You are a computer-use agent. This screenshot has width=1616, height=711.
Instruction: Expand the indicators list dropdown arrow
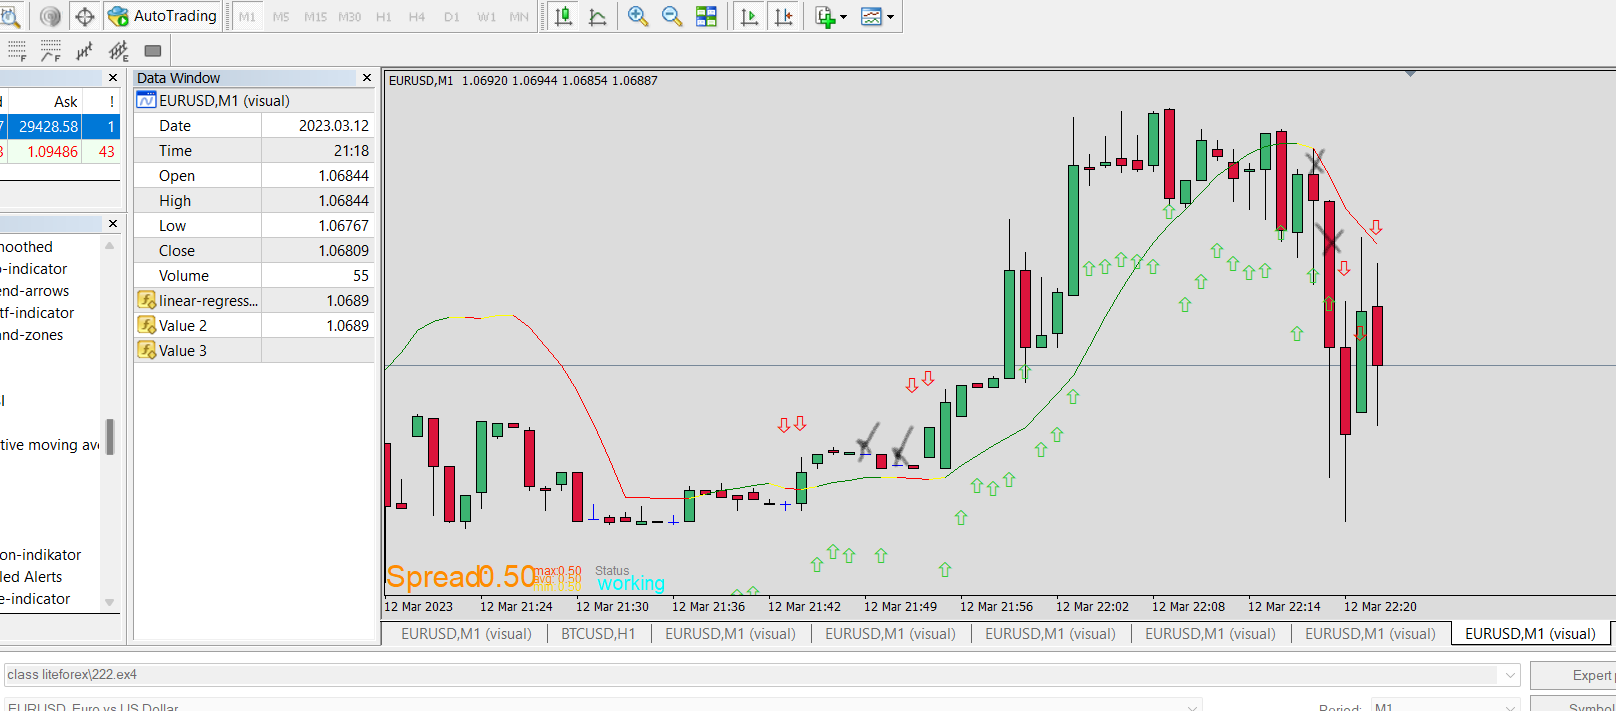pos(843,17)
